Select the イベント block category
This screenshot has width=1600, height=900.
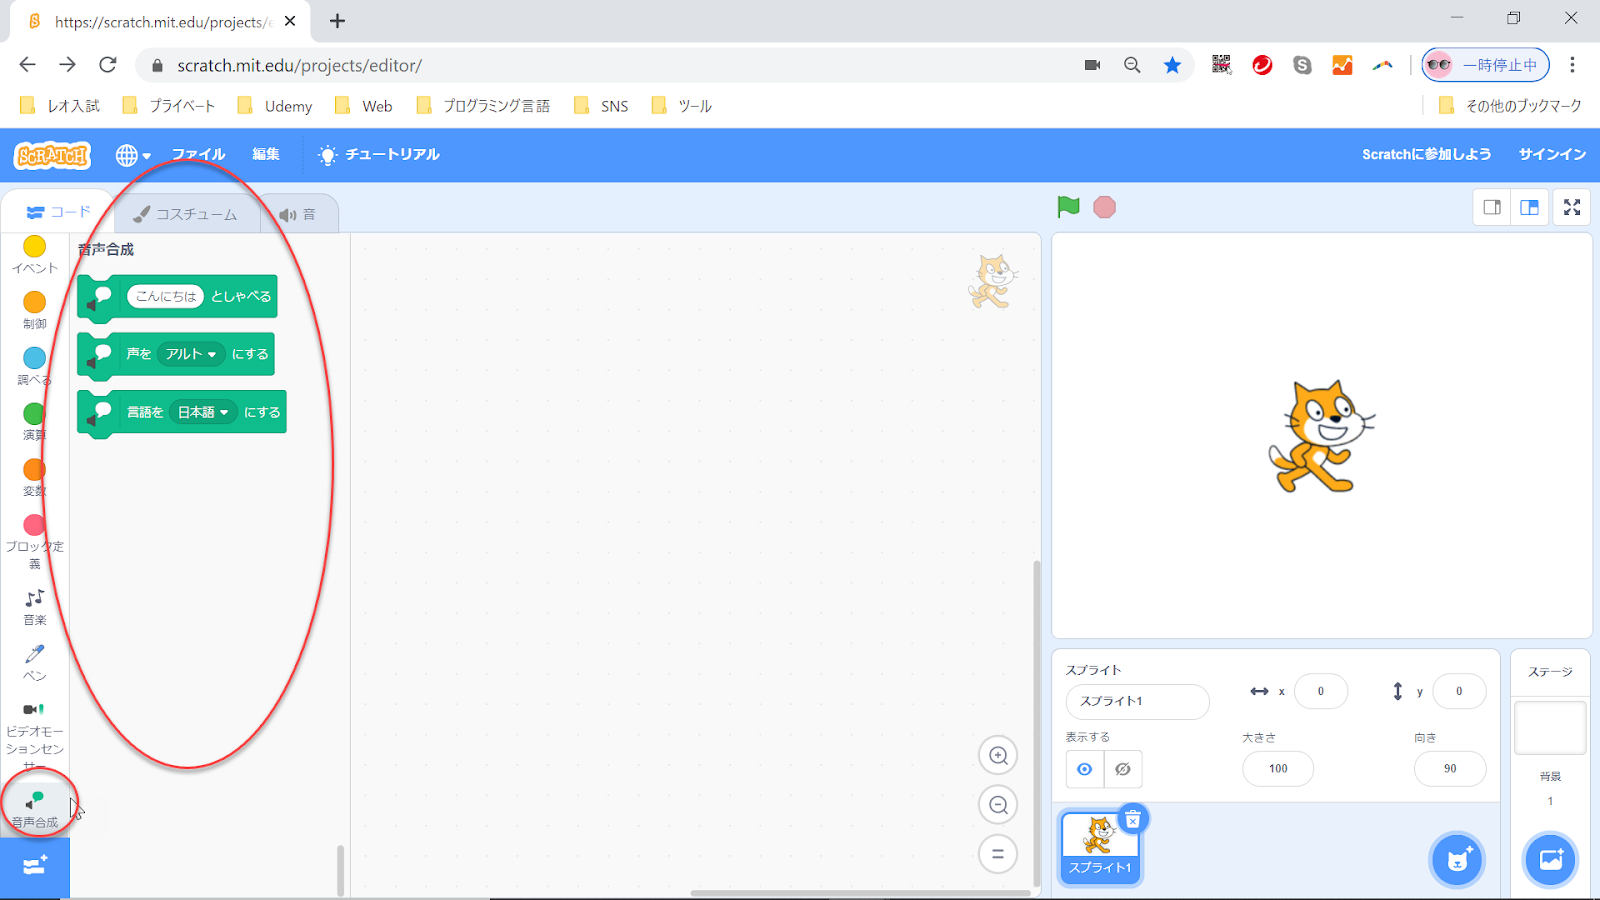(x=35, y=255)
